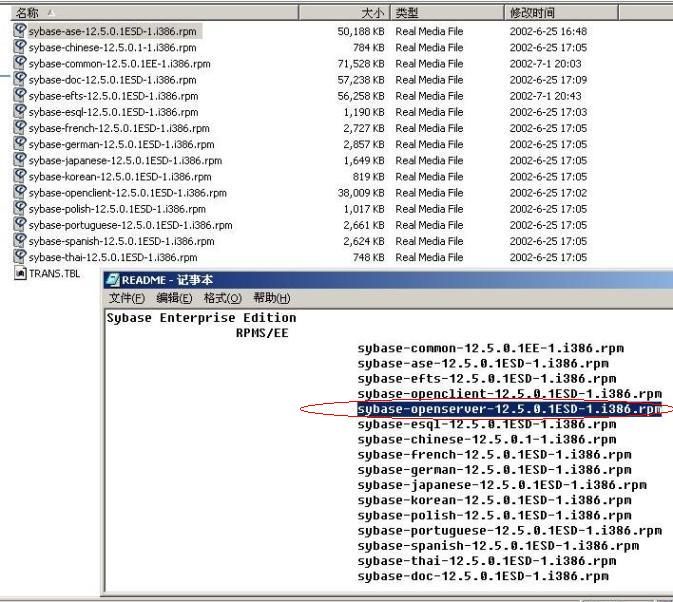The image size is (673, 602).
Task: Click the sybase-common line in README text
Action: pos(491,348)
